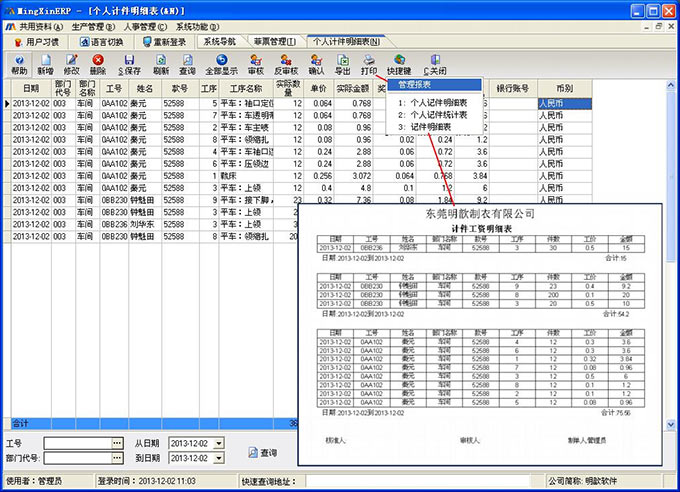Click the 管理报表 menu header
This screenshot has width=680, height=492.
pos(434,85)
